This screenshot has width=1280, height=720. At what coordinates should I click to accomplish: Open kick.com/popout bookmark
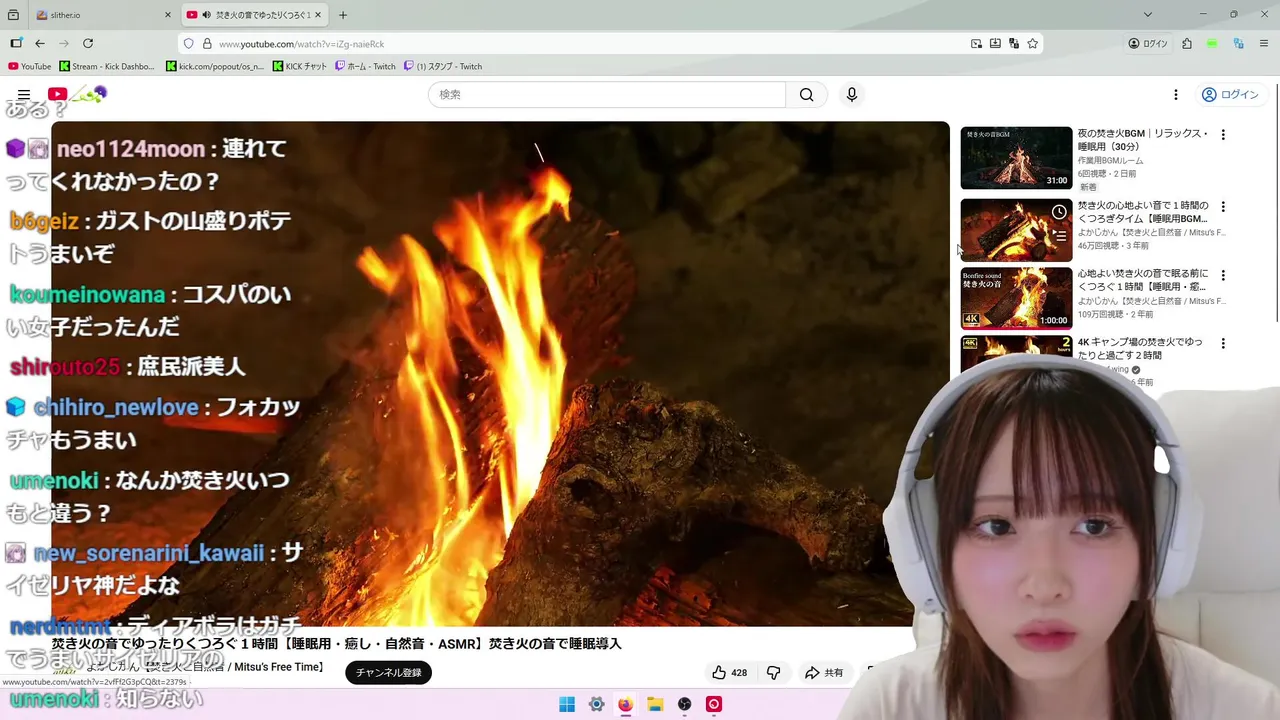[x=215, y=66]
